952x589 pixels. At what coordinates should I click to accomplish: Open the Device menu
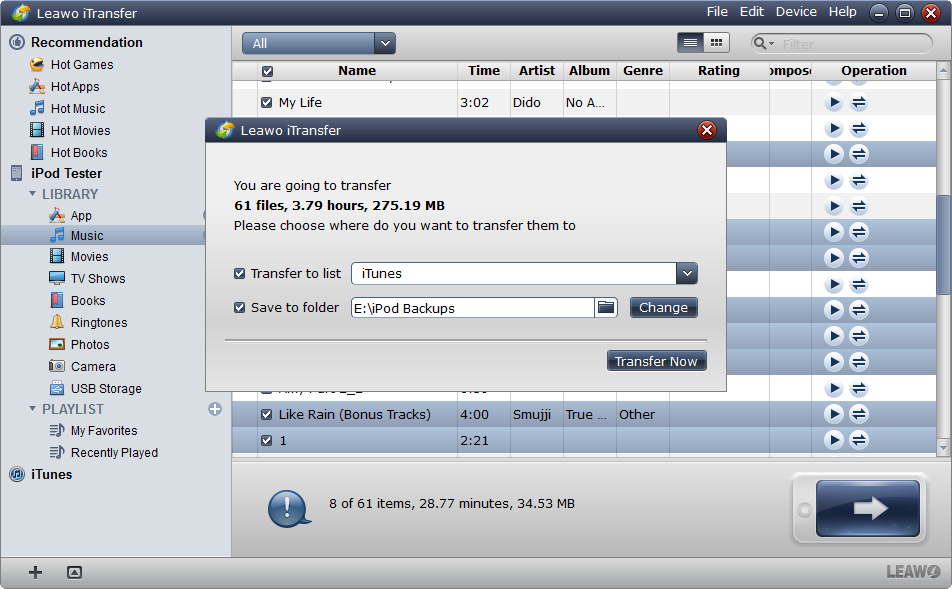point(796,12)
